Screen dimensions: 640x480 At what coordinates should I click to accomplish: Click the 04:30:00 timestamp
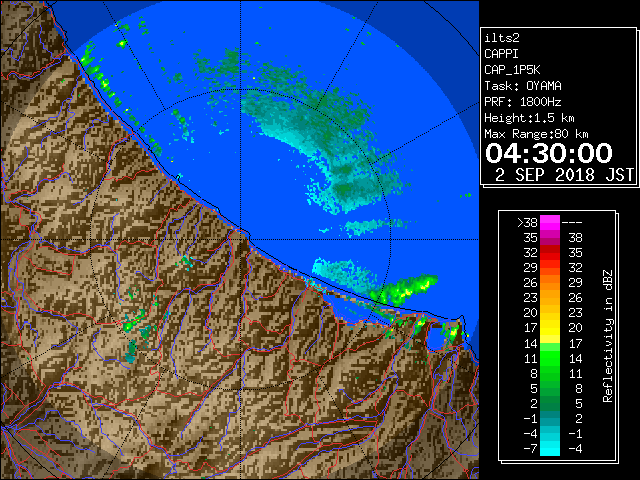(549, 153)
